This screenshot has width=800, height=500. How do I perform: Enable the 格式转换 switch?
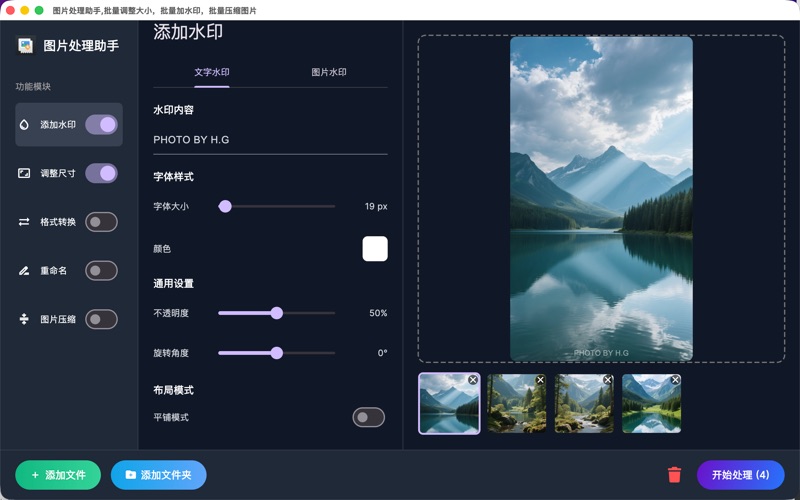coord(102,222)
